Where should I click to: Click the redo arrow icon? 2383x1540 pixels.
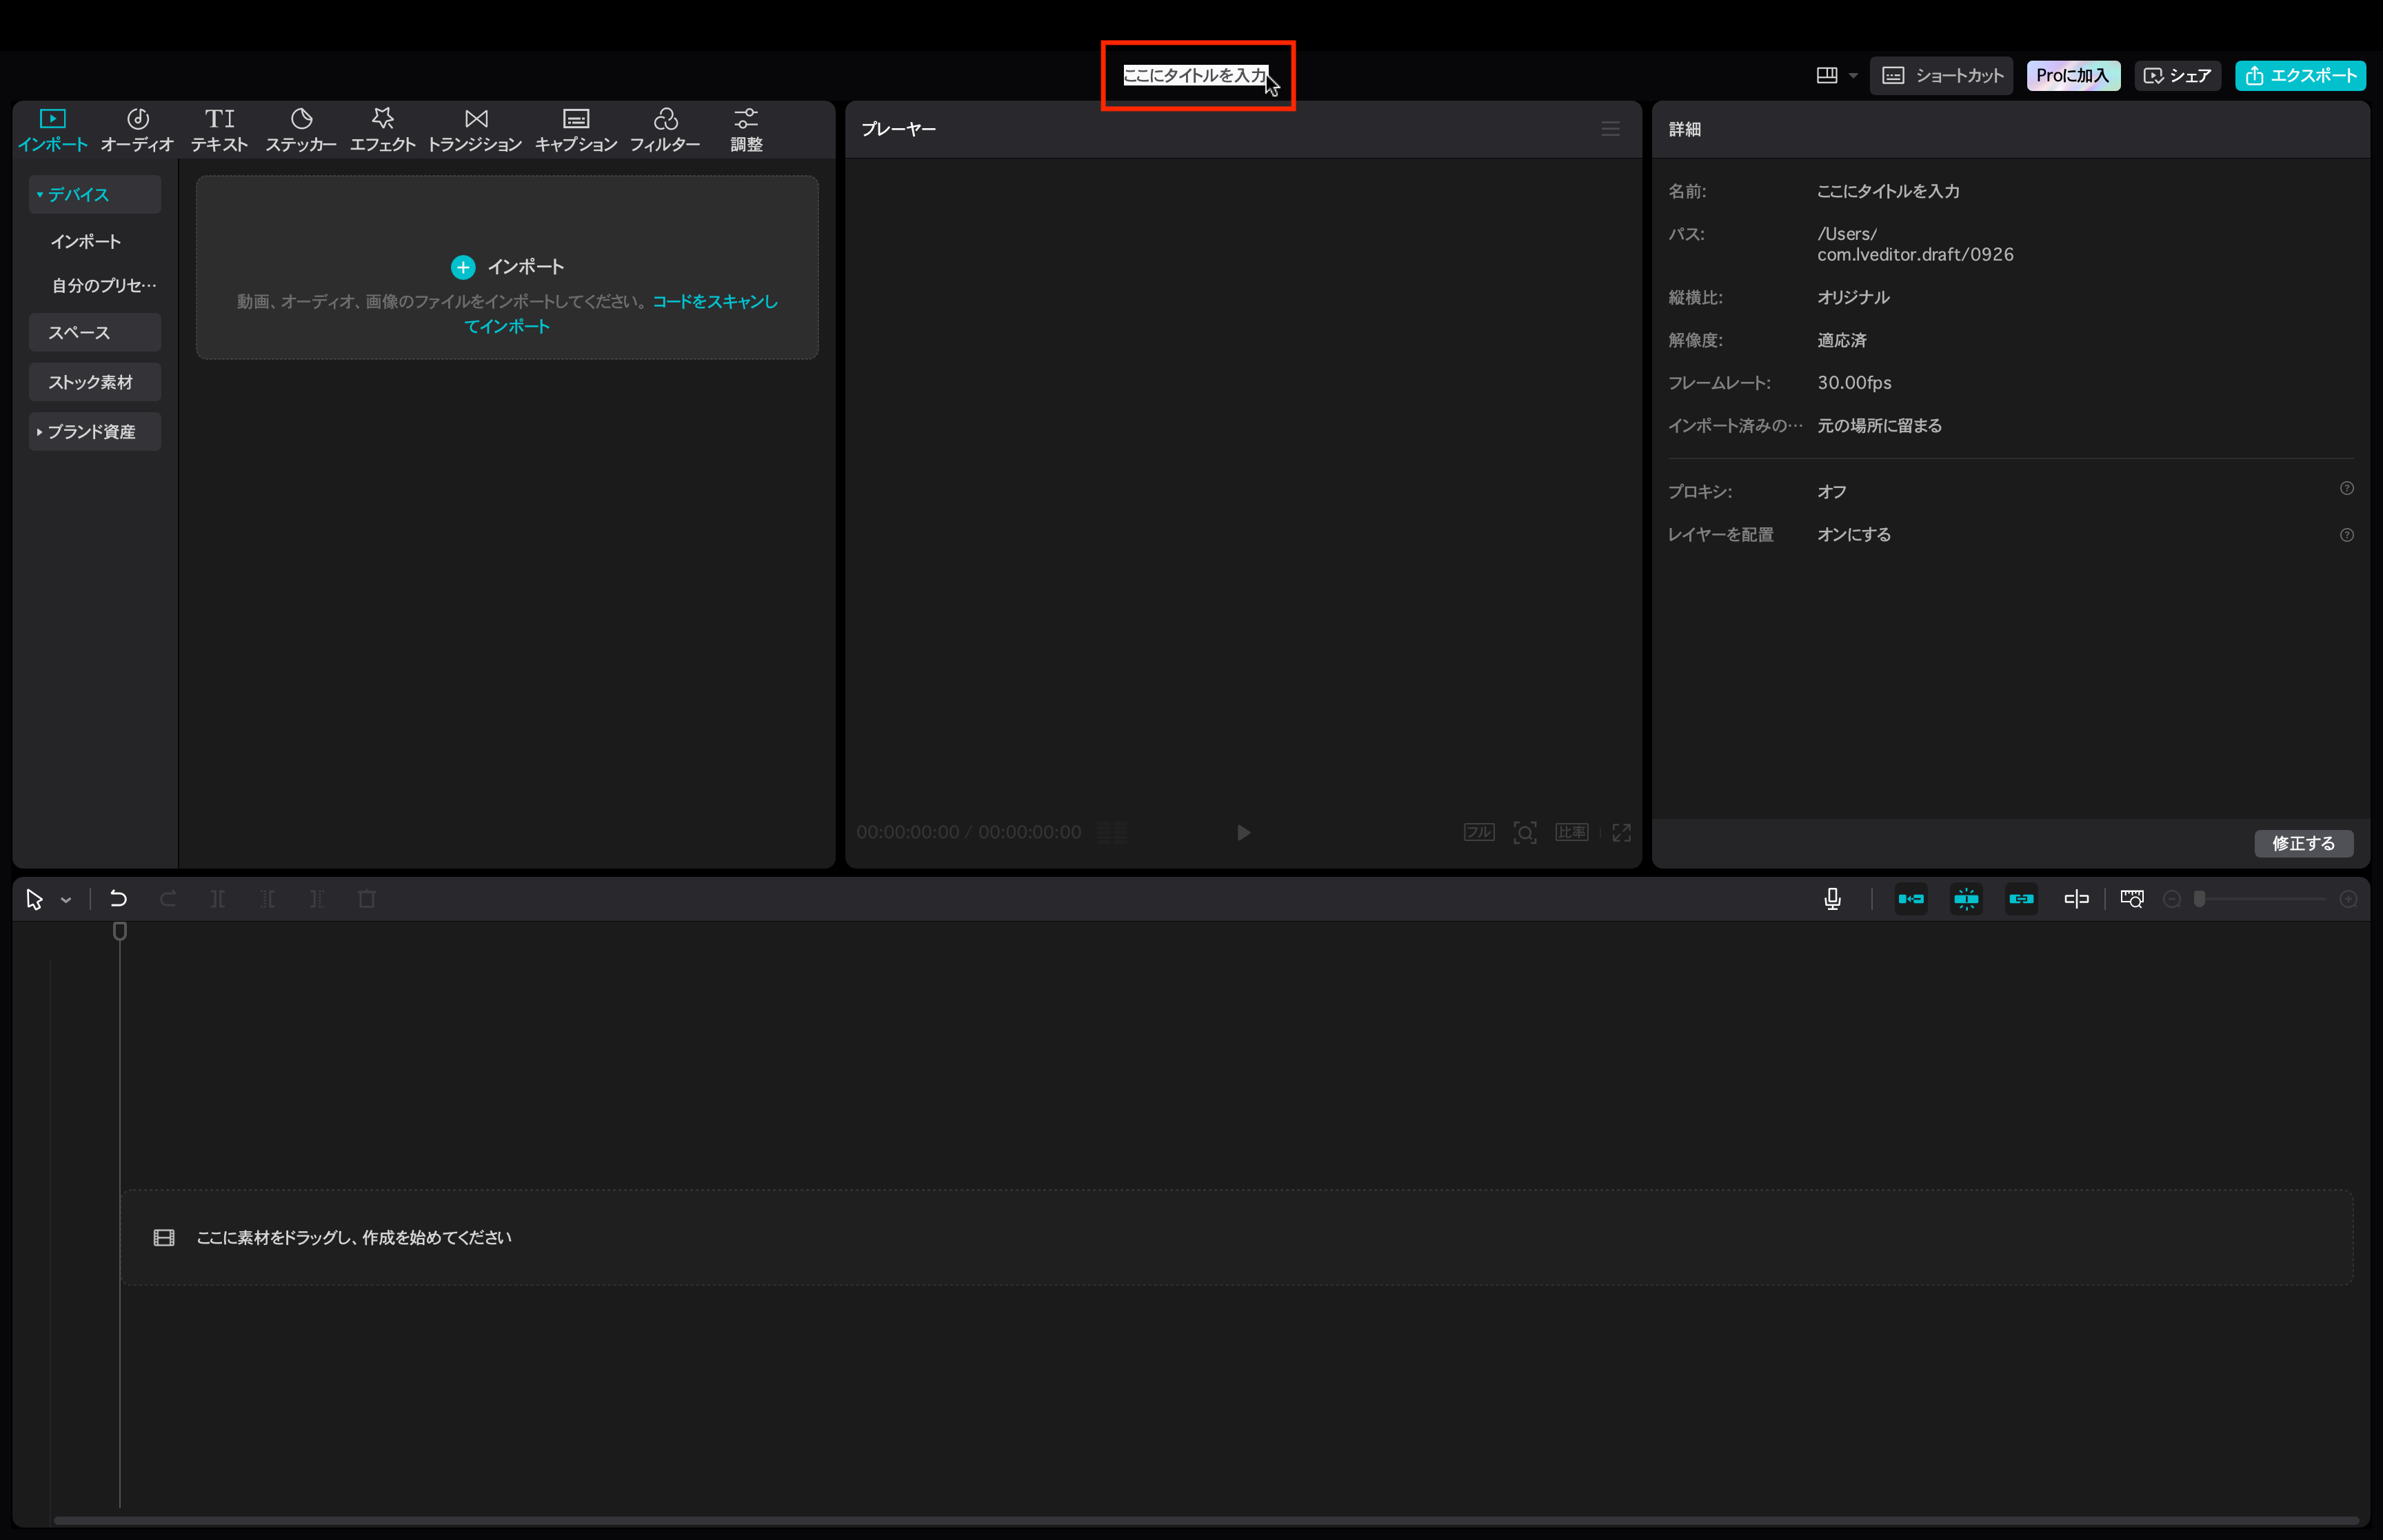[x=168, y=899]
